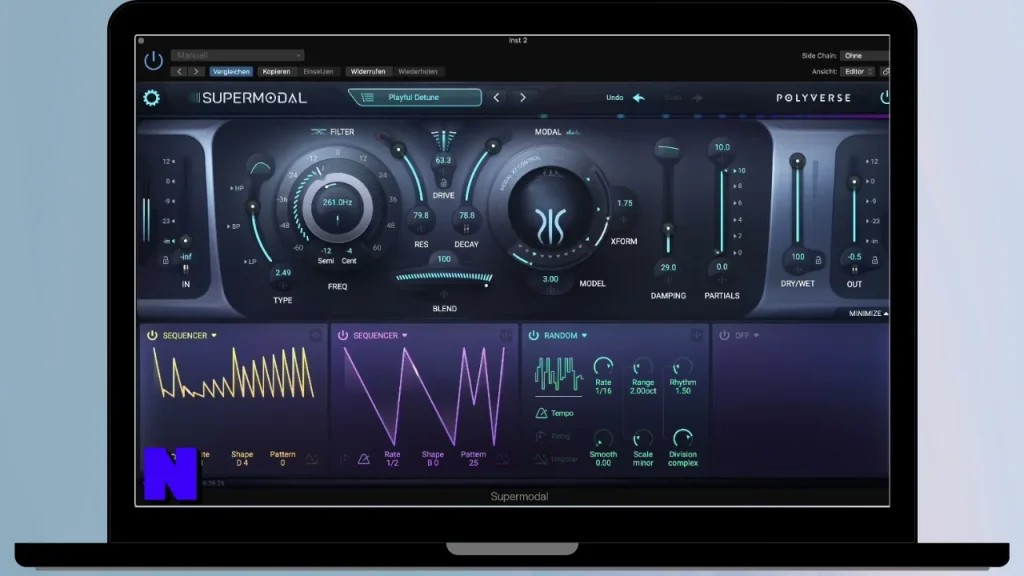
Task: Click the link icon near Ansicht
Action: coord(885,72)
